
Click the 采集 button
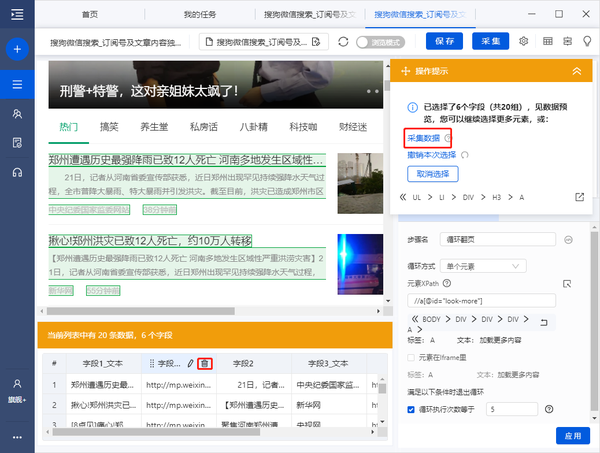pos(491,41)
